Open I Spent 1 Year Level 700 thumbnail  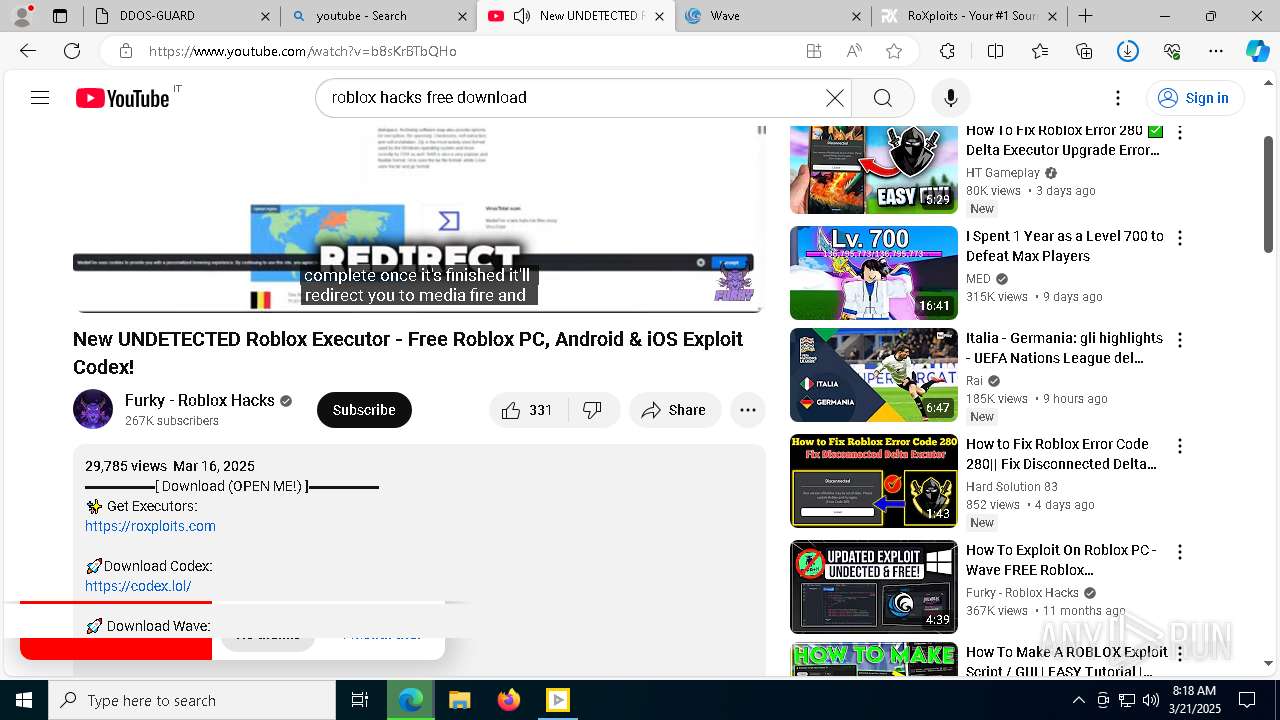(874, 273)
